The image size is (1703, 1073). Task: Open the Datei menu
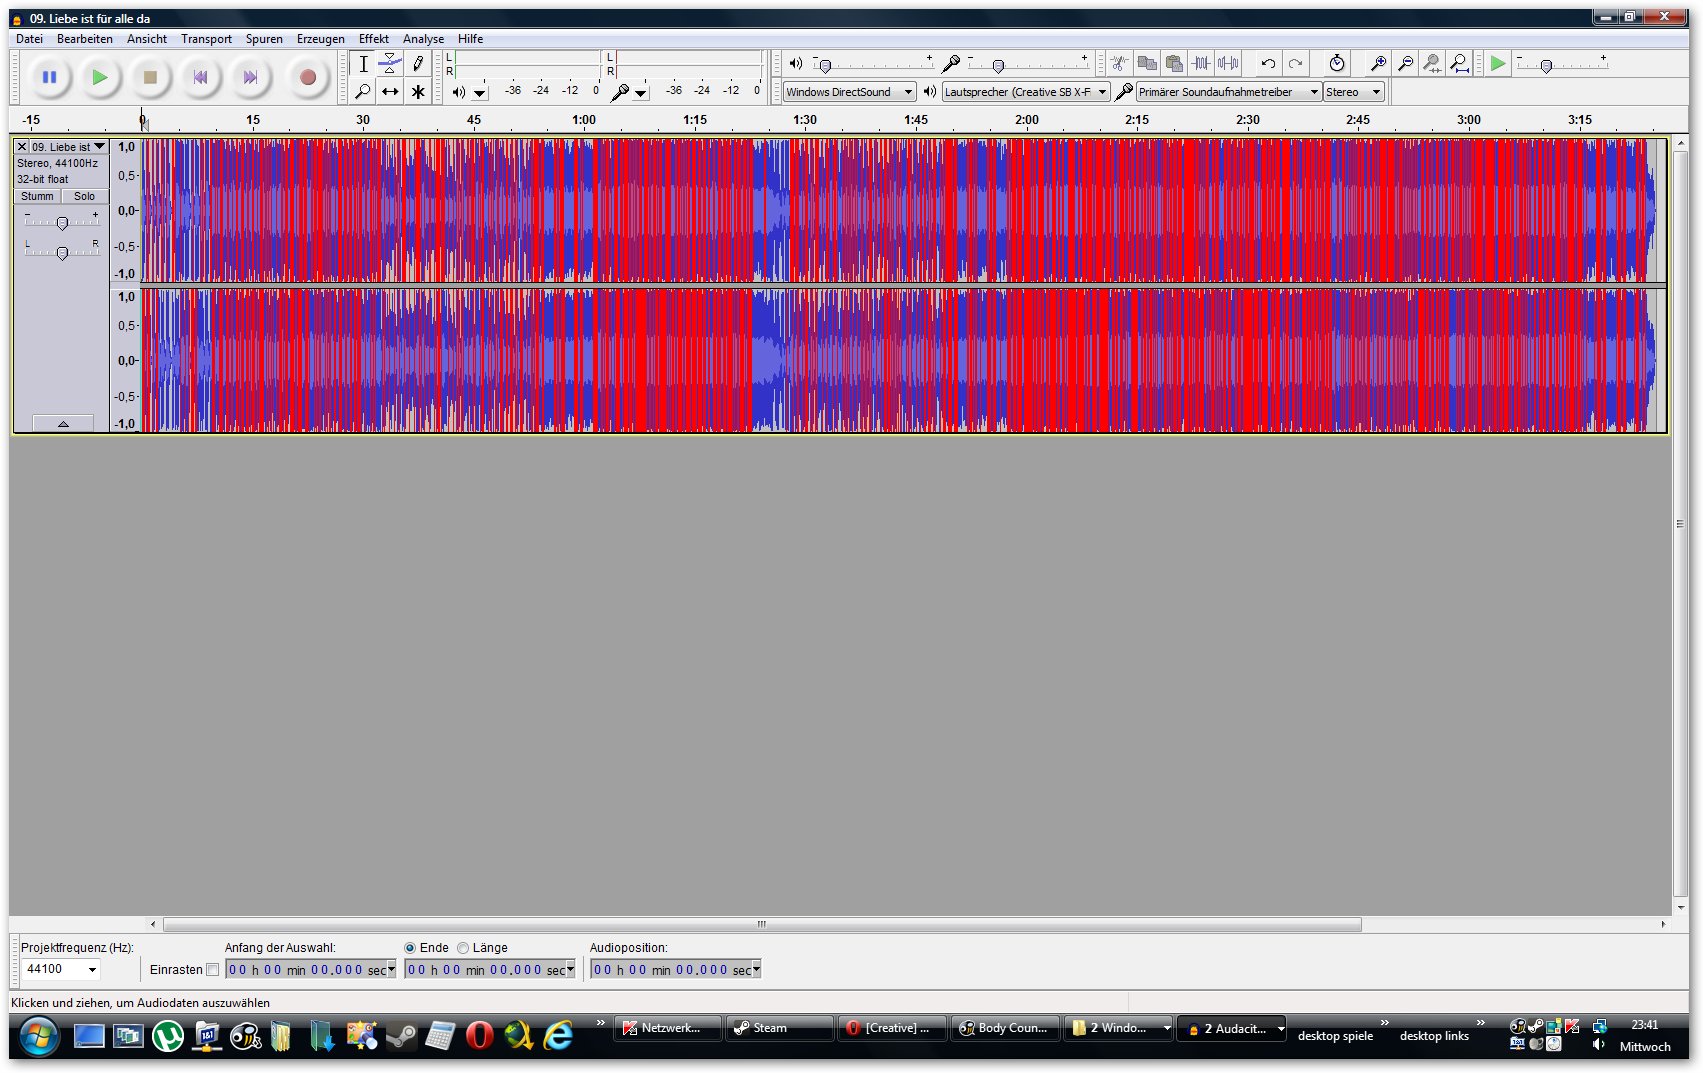coord(29,39)
